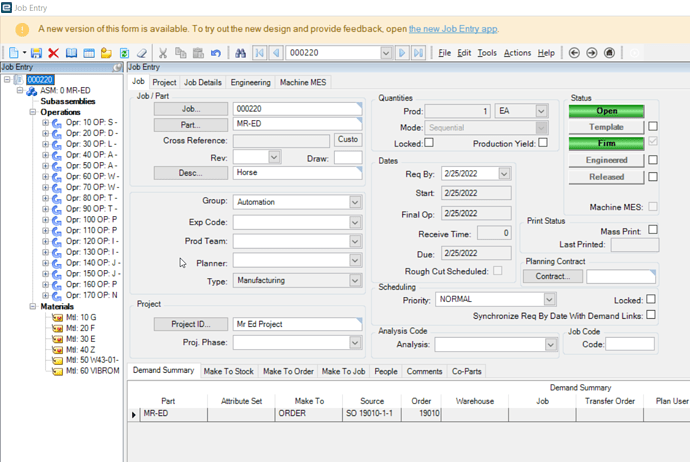Open the Planner dropdown
Screen dimensions: 690x462
tap(355, 260)
